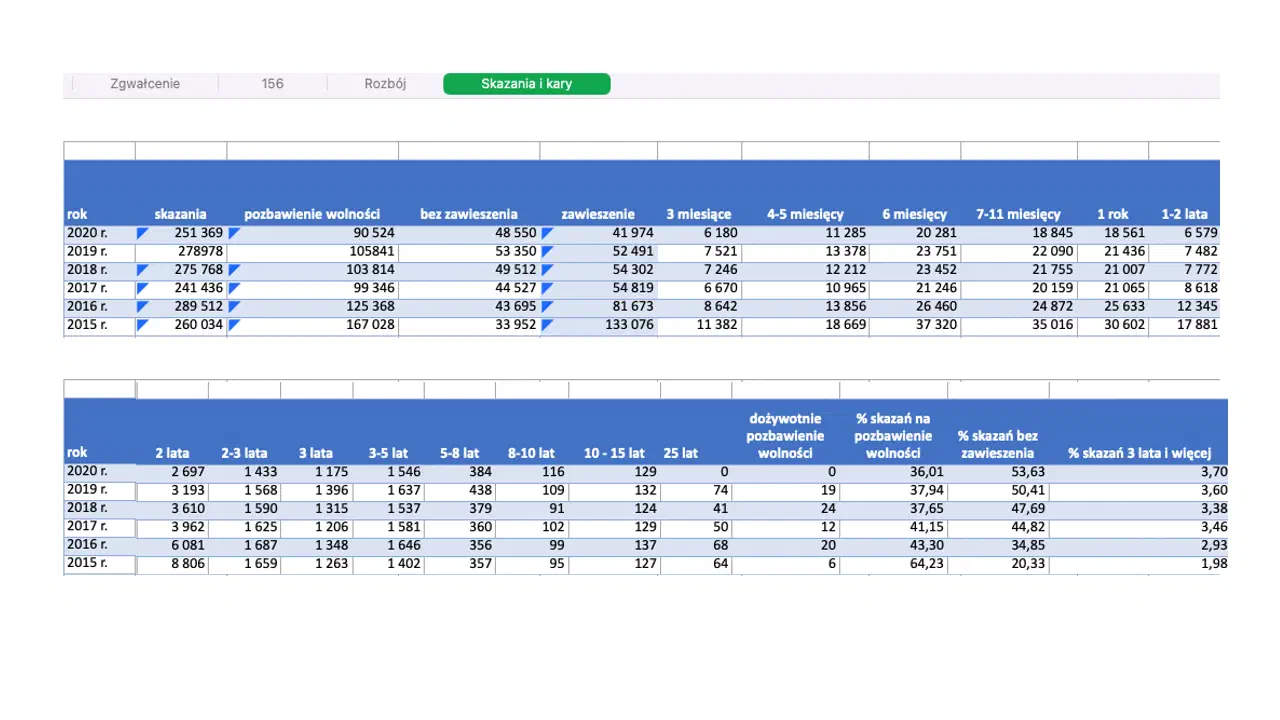Click the blue flag in the 133 076 cell

pos(547,325)
